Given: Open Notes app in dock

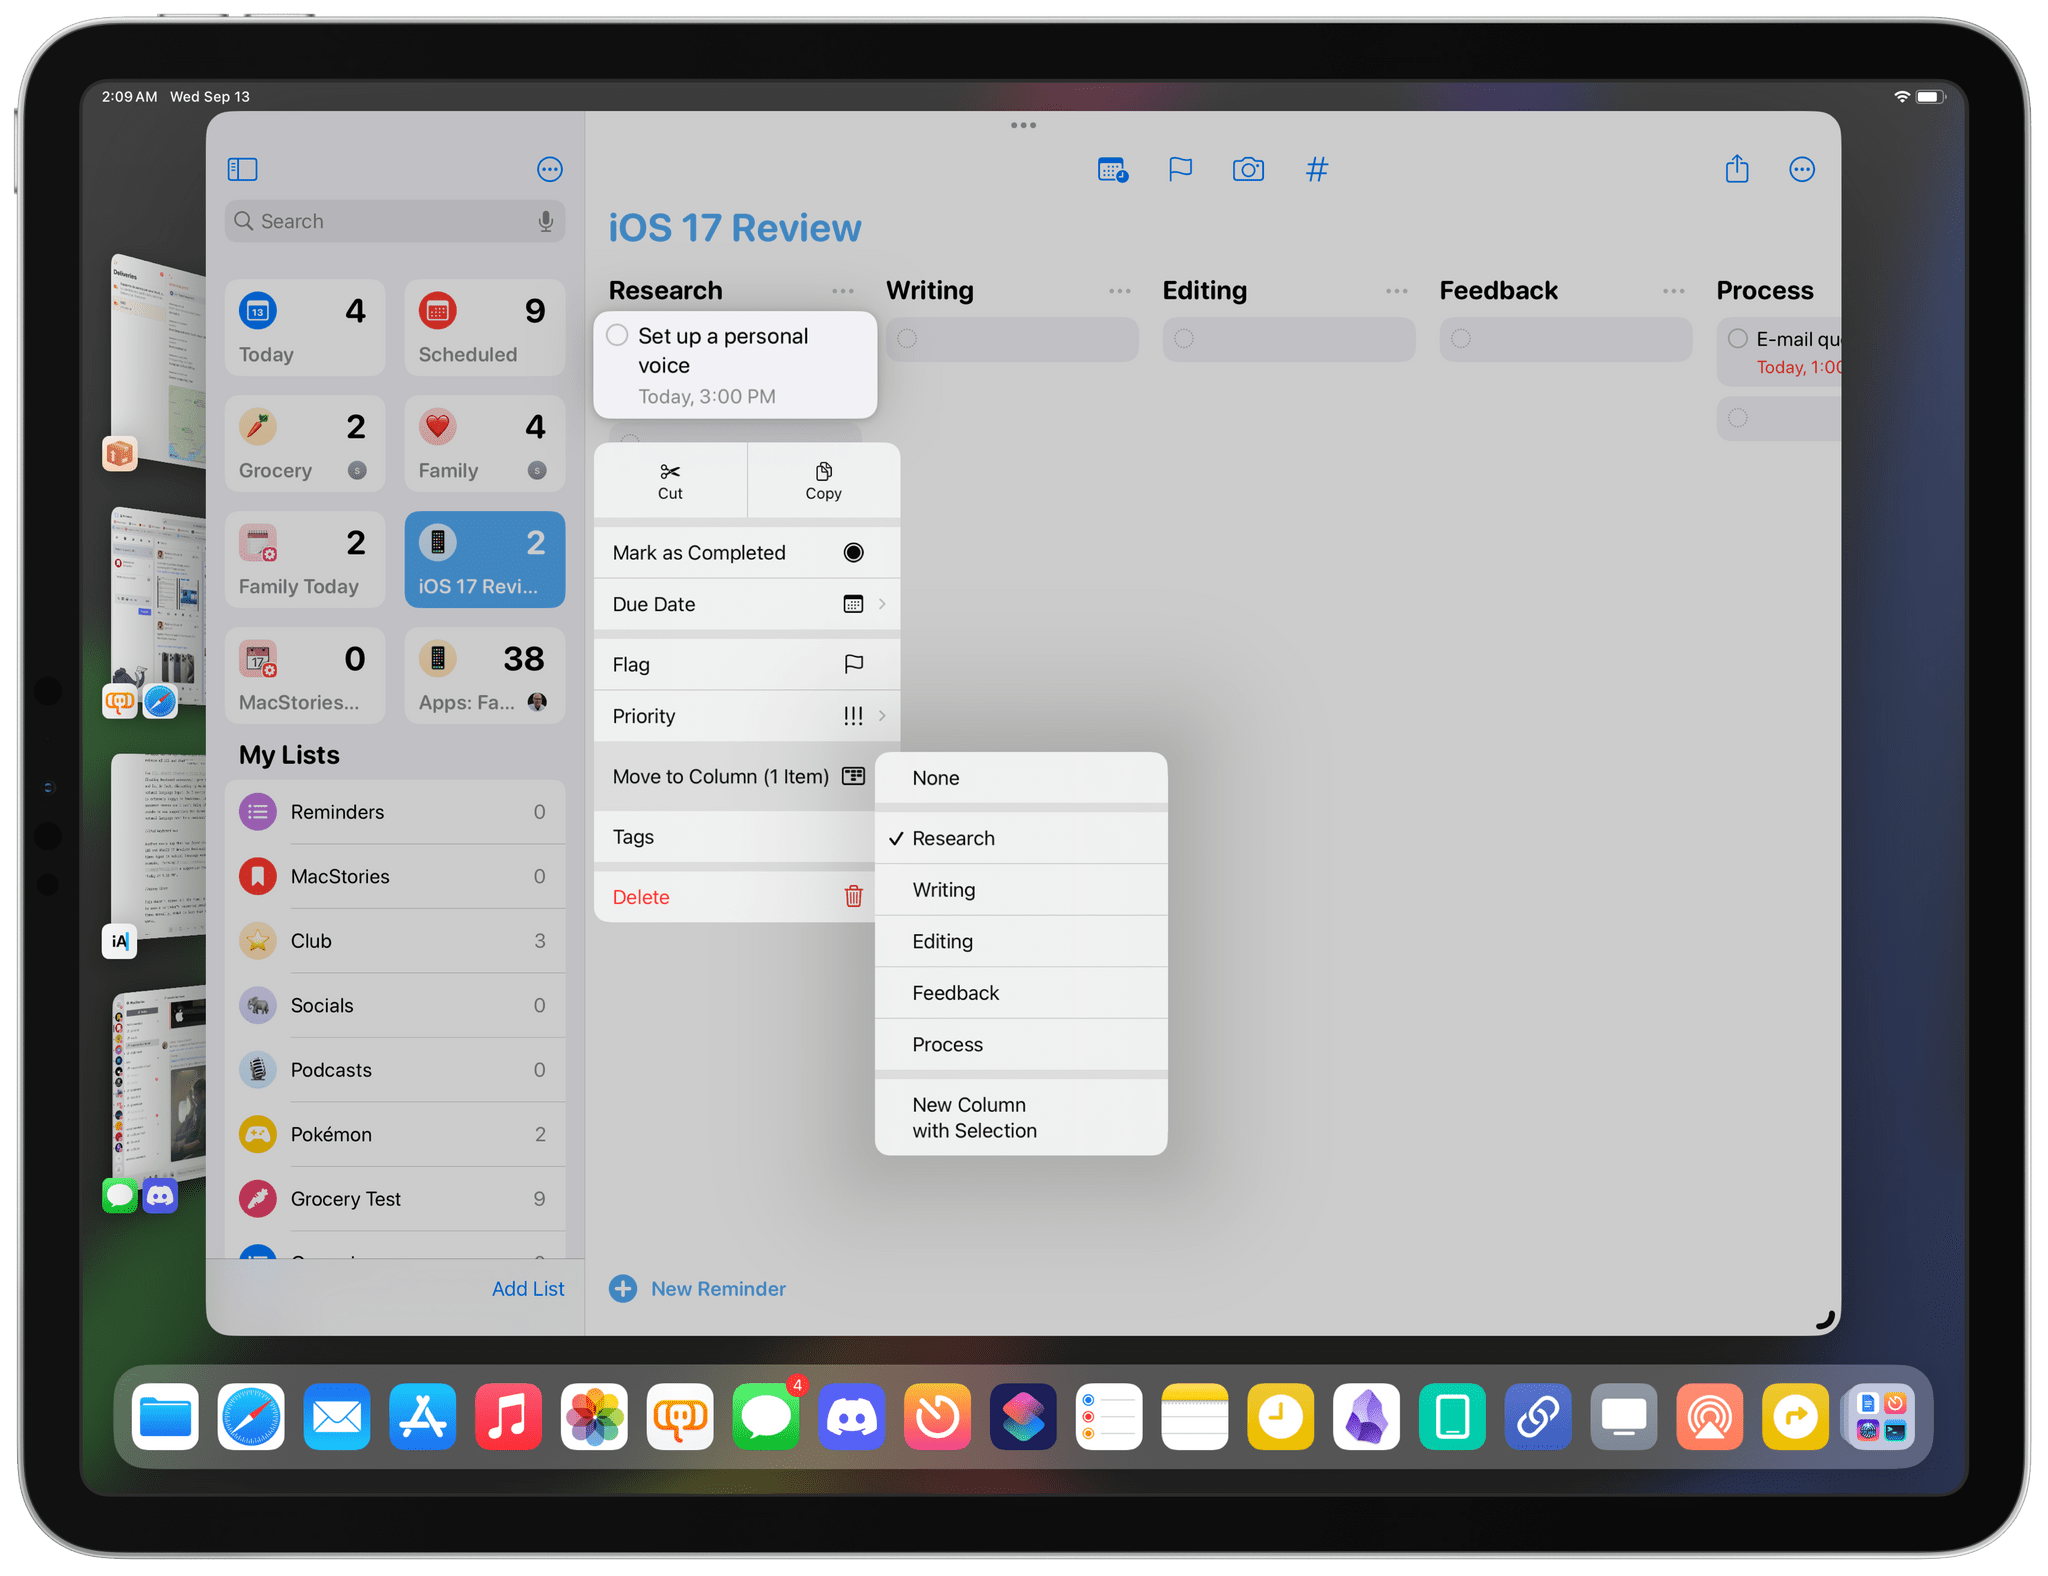Looking at the screenshot, I should 1195,1416.
